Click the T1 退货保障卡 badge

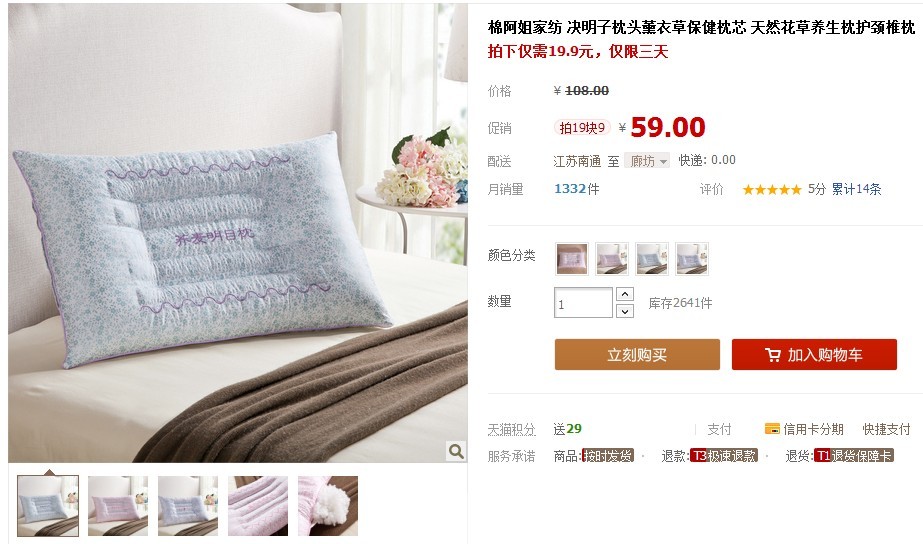[854, 456]
